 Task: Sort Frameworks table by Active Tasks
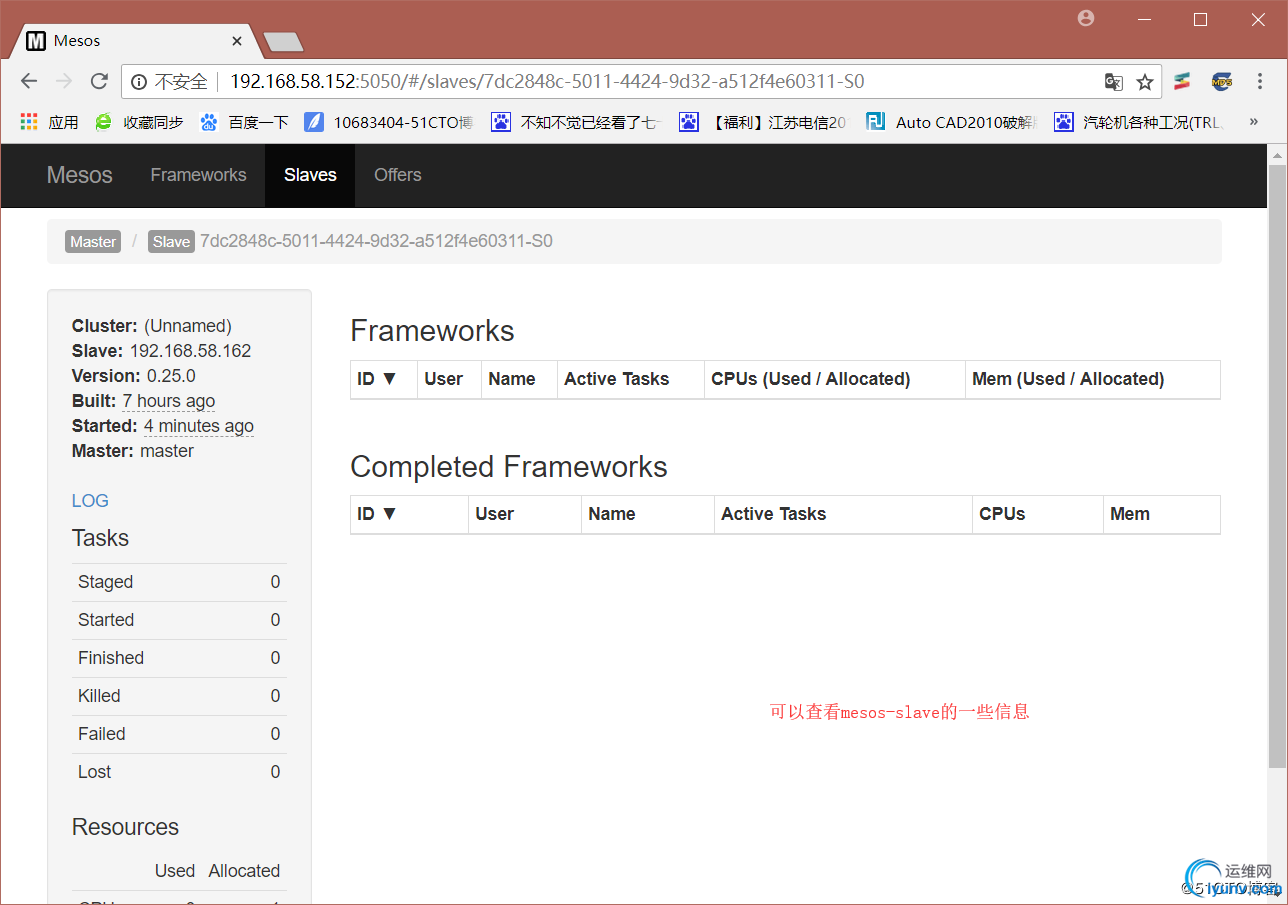click(x=631, y=379)
